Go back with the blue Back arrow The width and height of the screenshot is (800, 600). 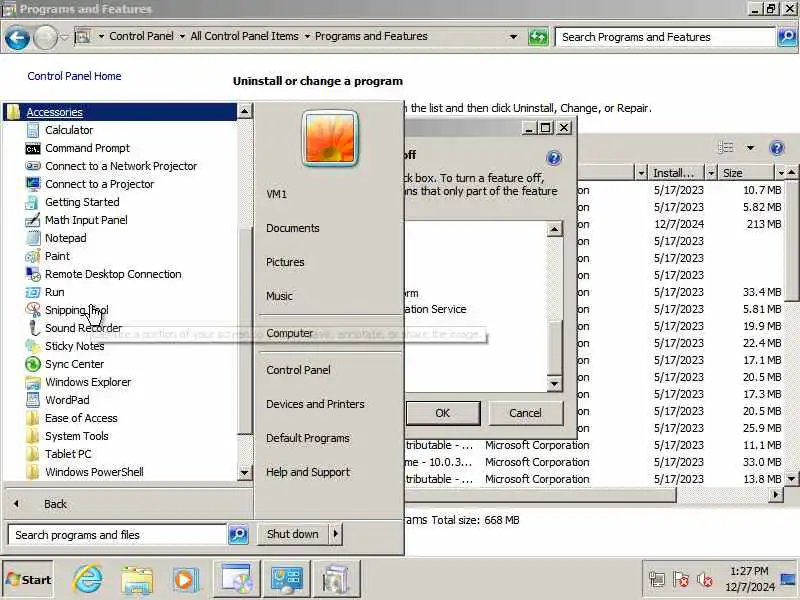(x=17, y=38)
